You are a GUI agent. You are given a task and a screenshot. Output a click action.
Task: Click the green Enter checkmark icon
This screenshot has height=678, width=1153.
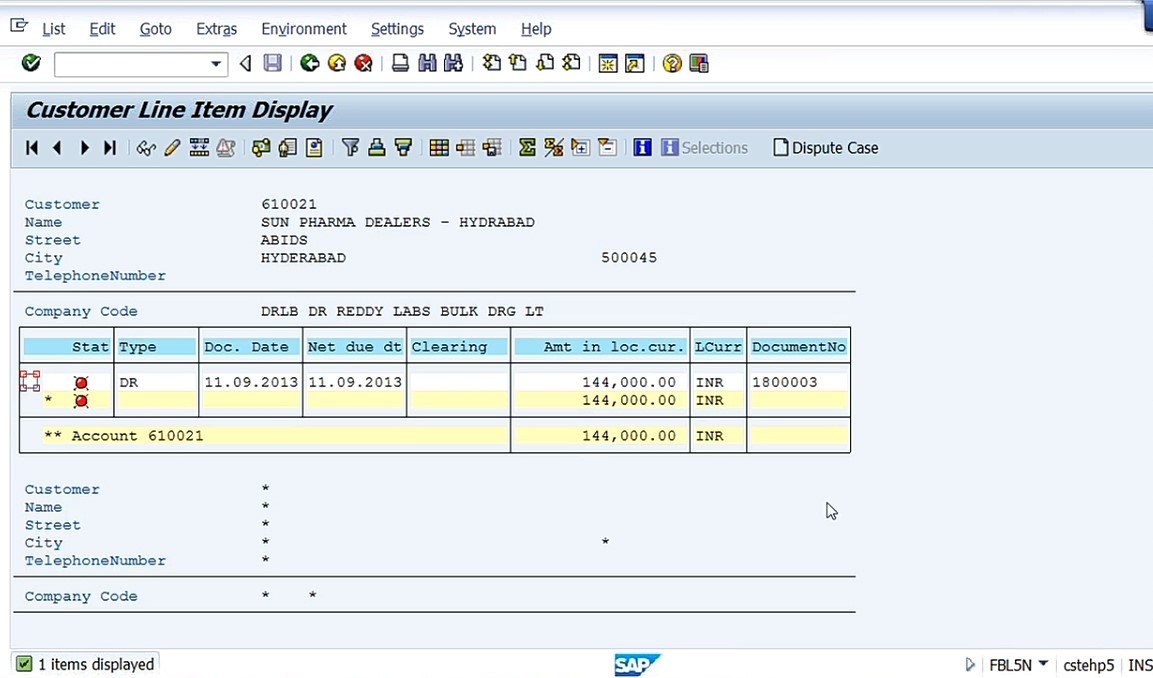31,63
